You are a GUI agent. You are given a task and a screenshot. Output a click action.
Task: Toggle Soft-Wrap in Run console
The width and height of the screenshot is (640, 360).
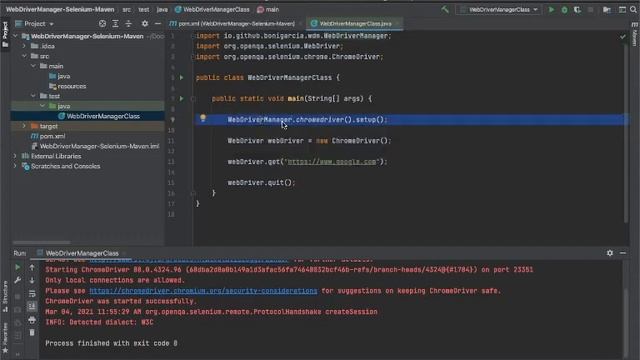pos(32,294)
